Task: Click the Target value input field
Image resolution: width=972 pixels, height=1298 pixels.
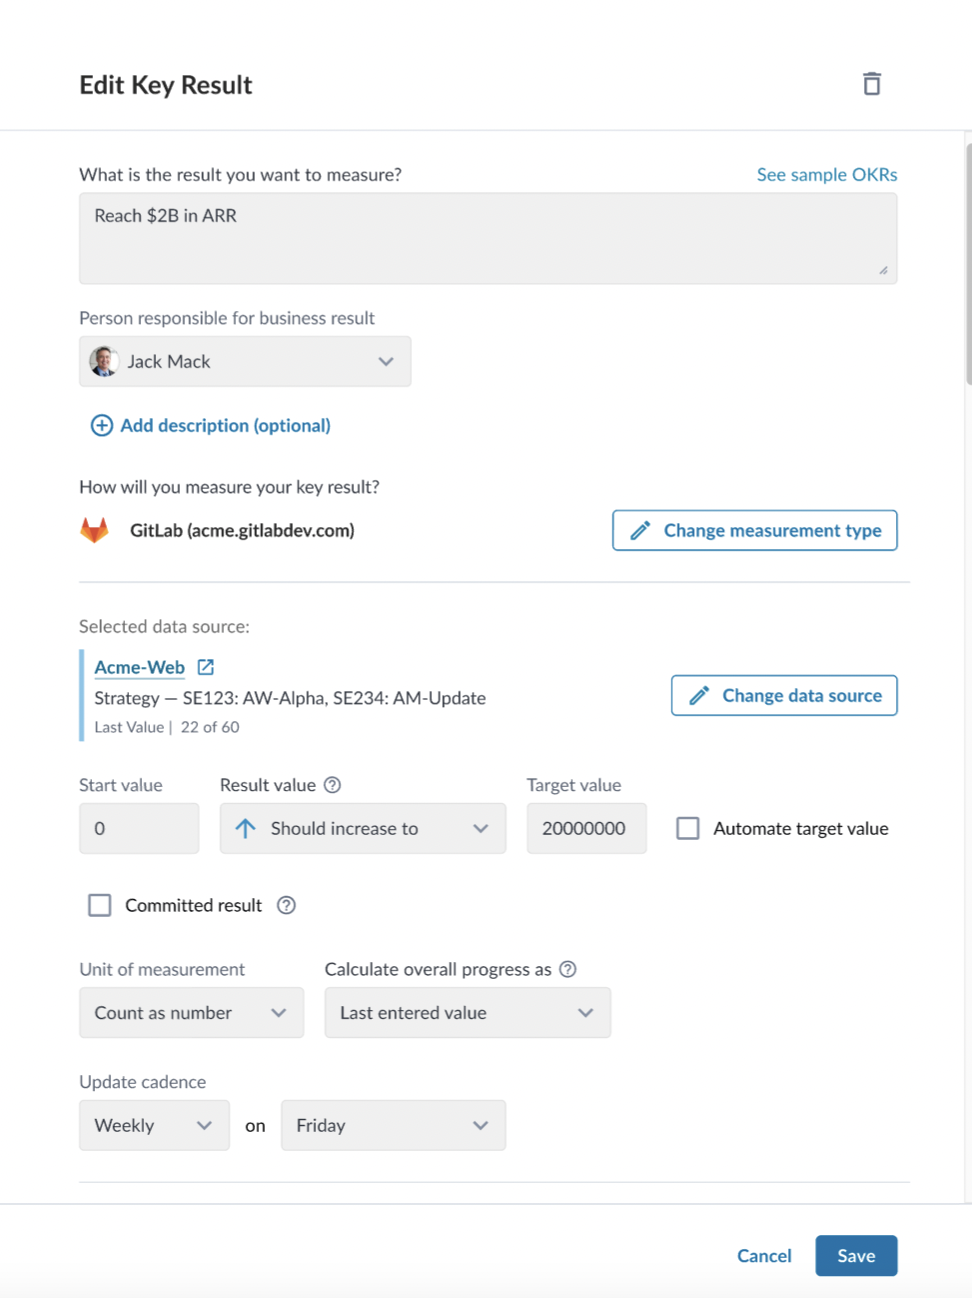Action: coord(587,828)
